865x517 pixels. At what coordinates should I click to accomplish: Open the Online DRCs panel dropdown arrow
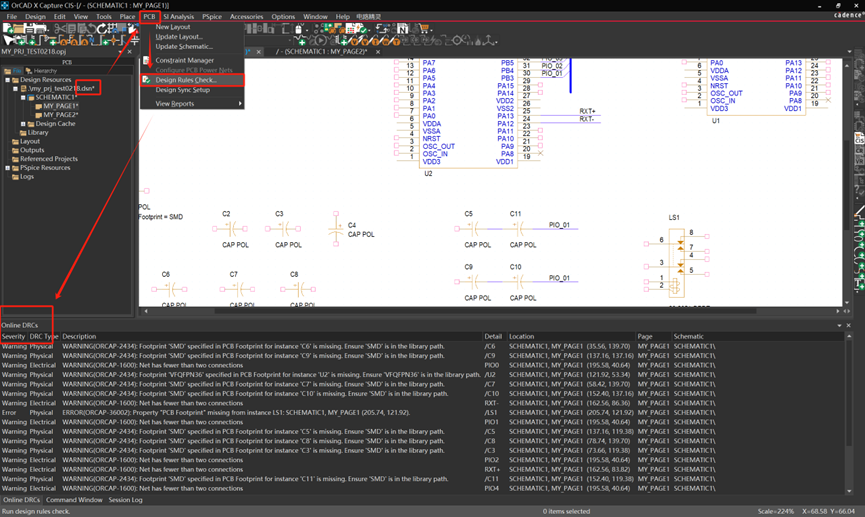click(840, 326)
